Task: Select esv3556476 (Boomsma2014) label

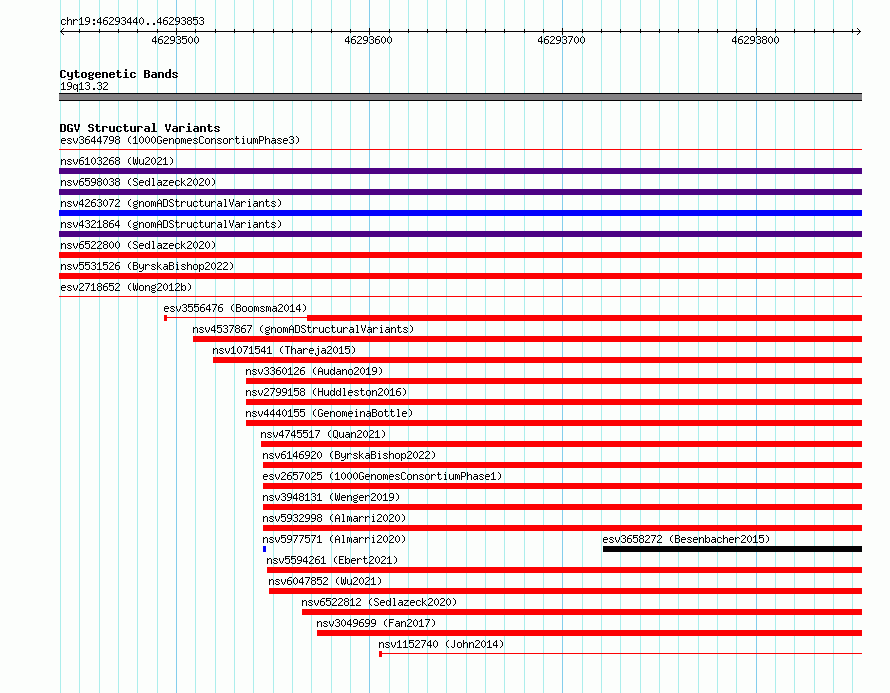Action: click(235, 308)
